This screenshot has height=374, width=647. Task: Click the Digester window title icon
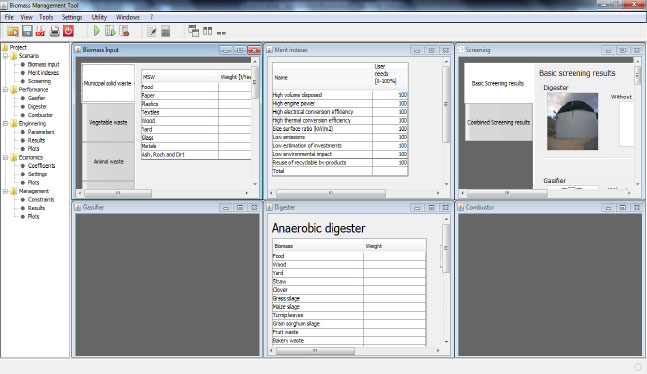(x=269, y=207)
